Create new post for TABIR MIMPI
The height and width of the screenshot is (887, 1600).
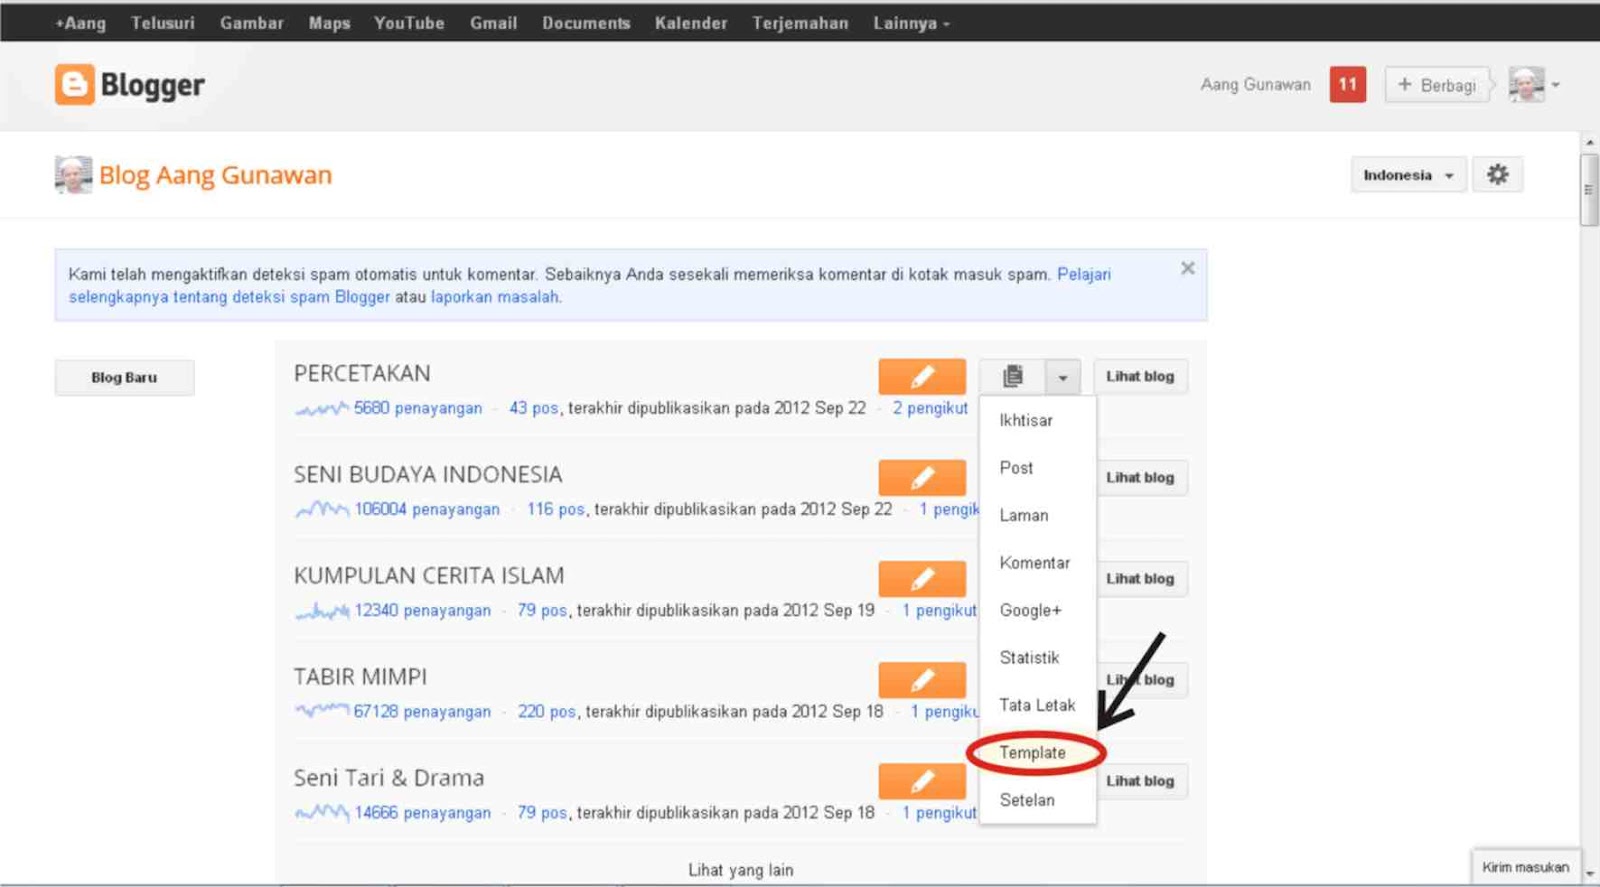[922, 680]
